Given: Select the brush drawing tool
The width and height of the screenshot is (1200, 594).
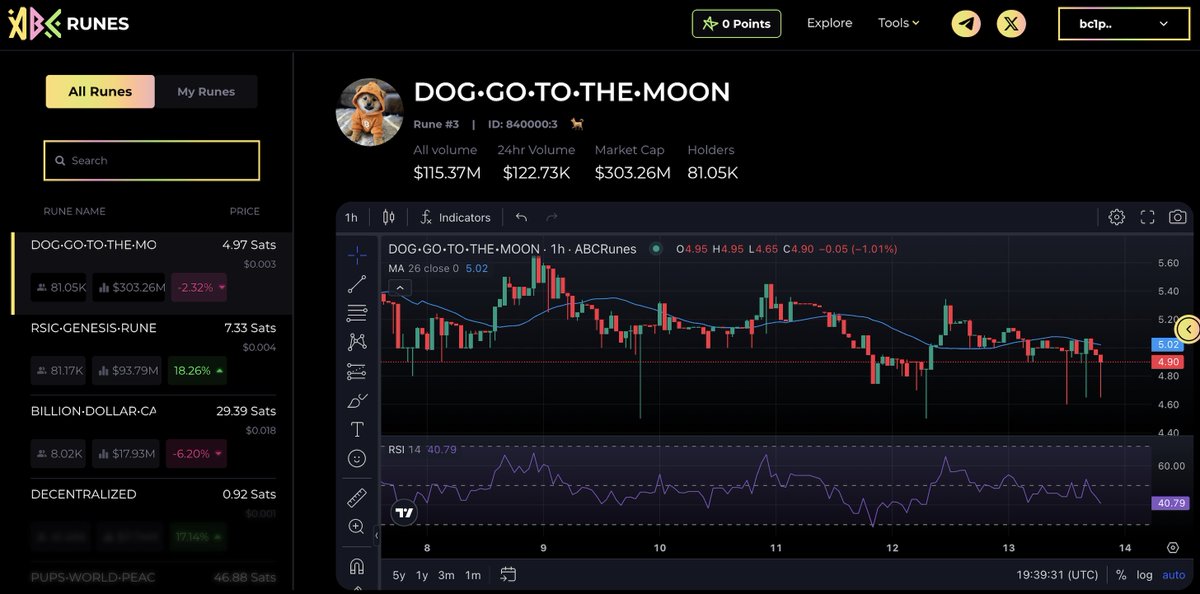Looking at the screenshot, I should pos(357,400).
